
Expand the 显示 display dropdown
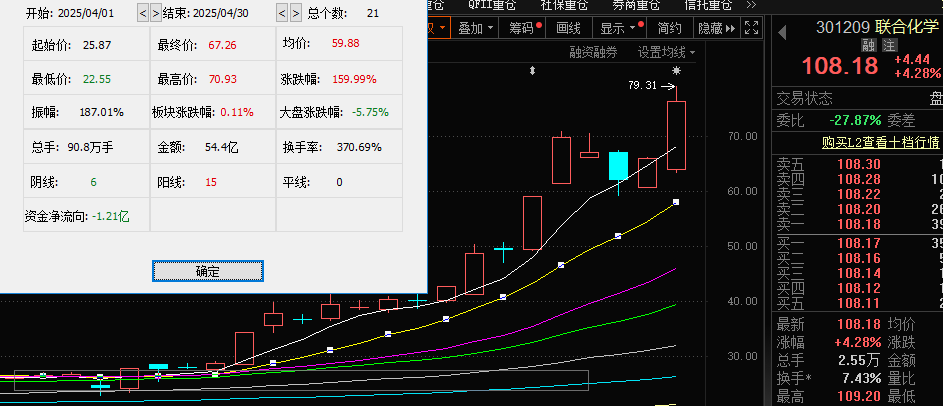(x=616, y=28)
